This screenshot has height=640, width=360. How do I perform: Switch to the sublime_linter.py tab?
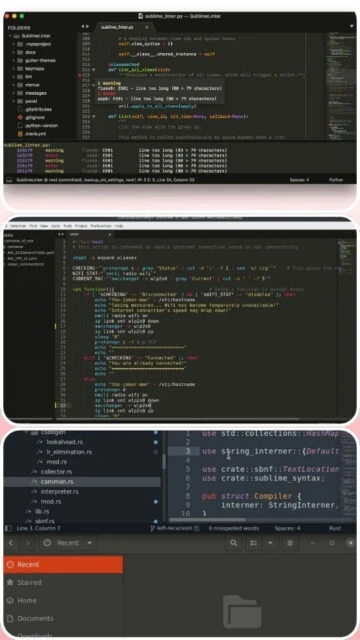click(x=117, y=27)
